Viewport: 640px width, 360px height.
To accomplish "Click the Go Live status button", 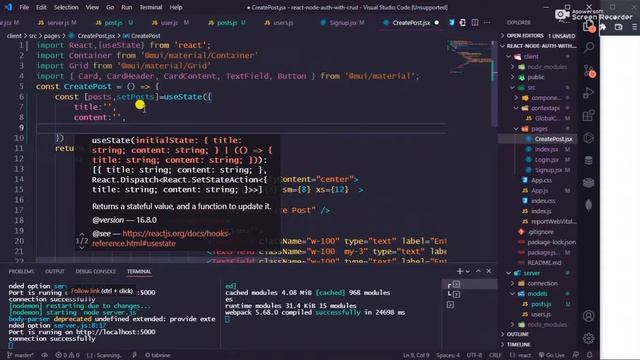I will pyautogui.click(x=551, y=355).
